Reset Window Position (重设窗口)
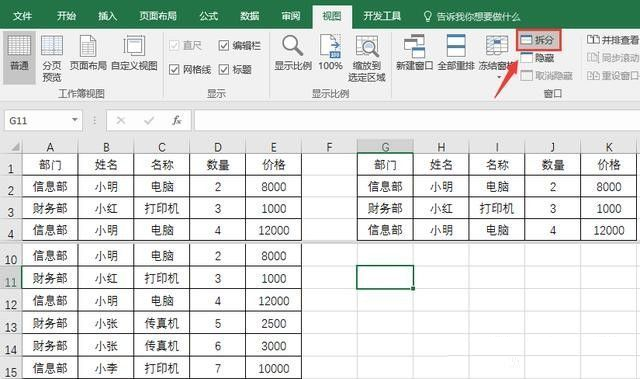 click(x=613, y=75)
